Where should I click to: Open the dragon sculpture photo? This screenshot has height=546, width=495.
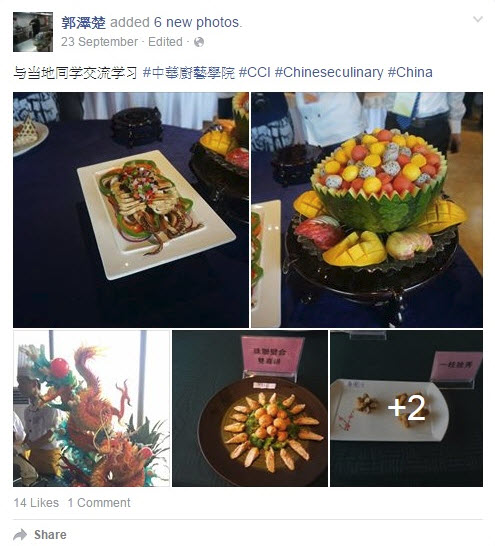pyautogui.click(x=92, y=408)
